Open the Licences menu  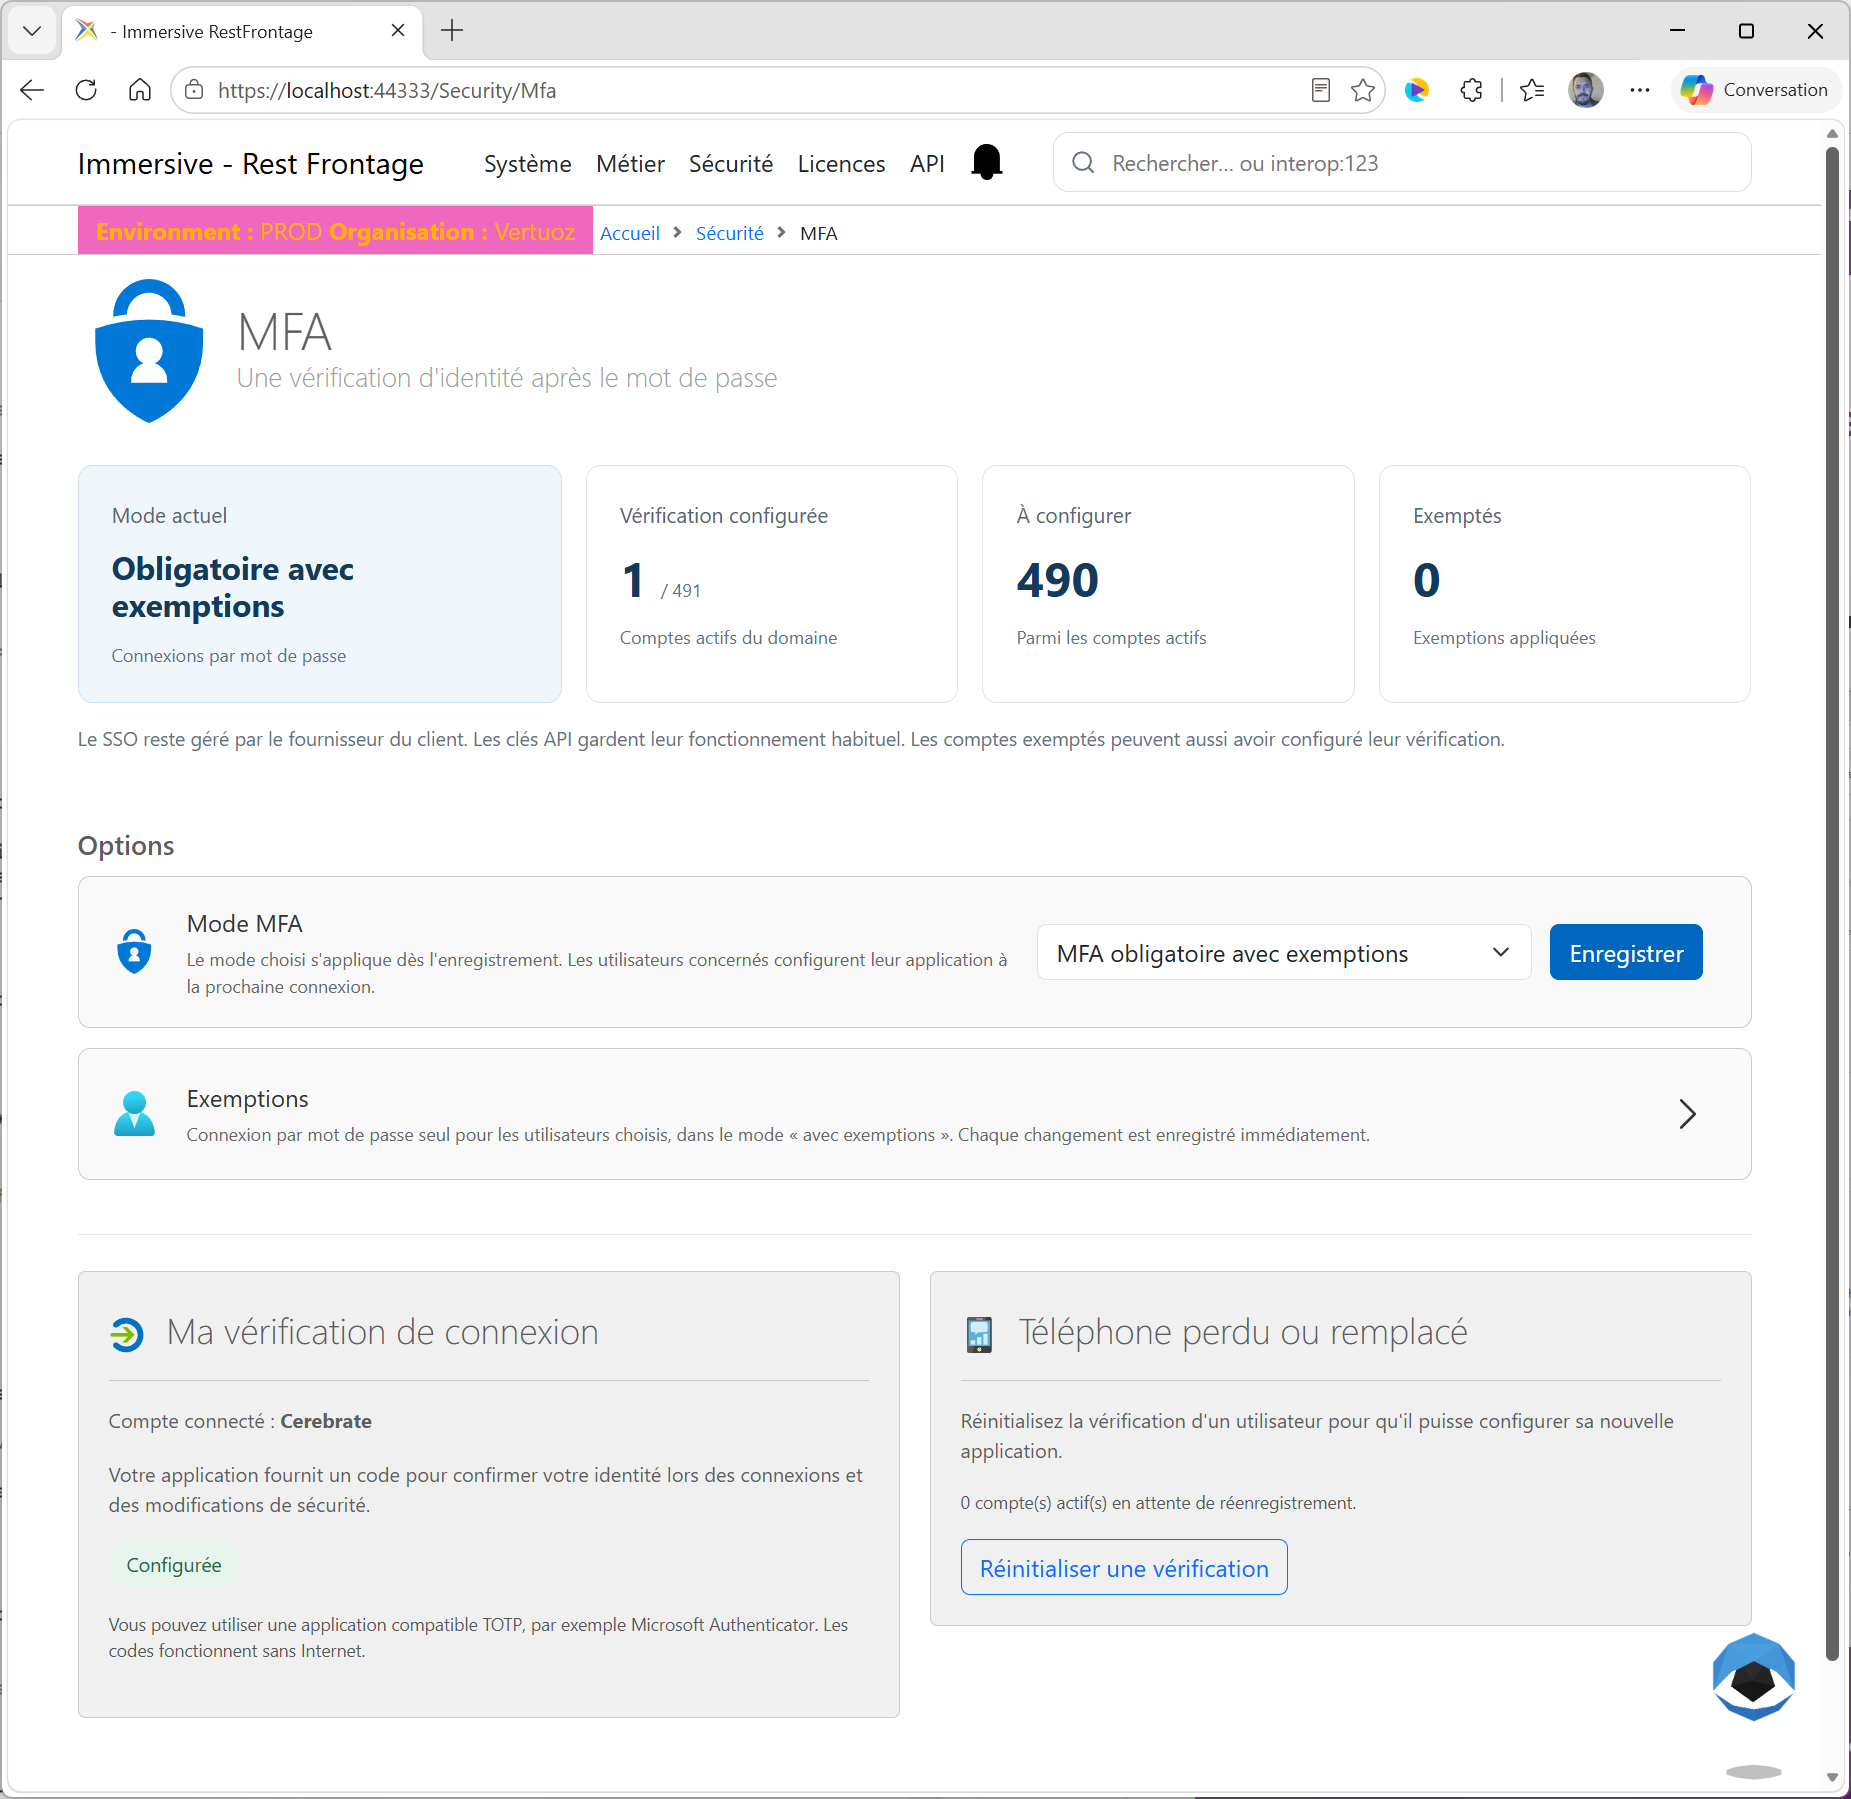841,164
